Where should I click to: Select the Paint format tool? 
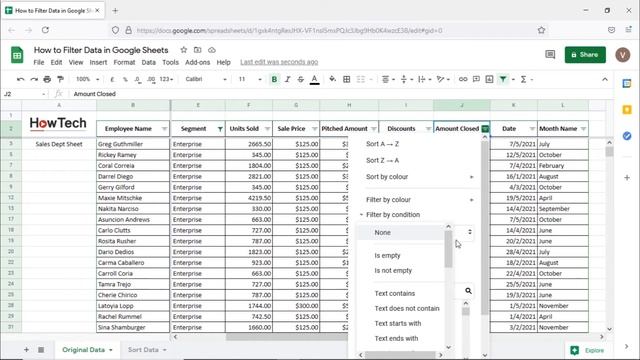point(60,79)
